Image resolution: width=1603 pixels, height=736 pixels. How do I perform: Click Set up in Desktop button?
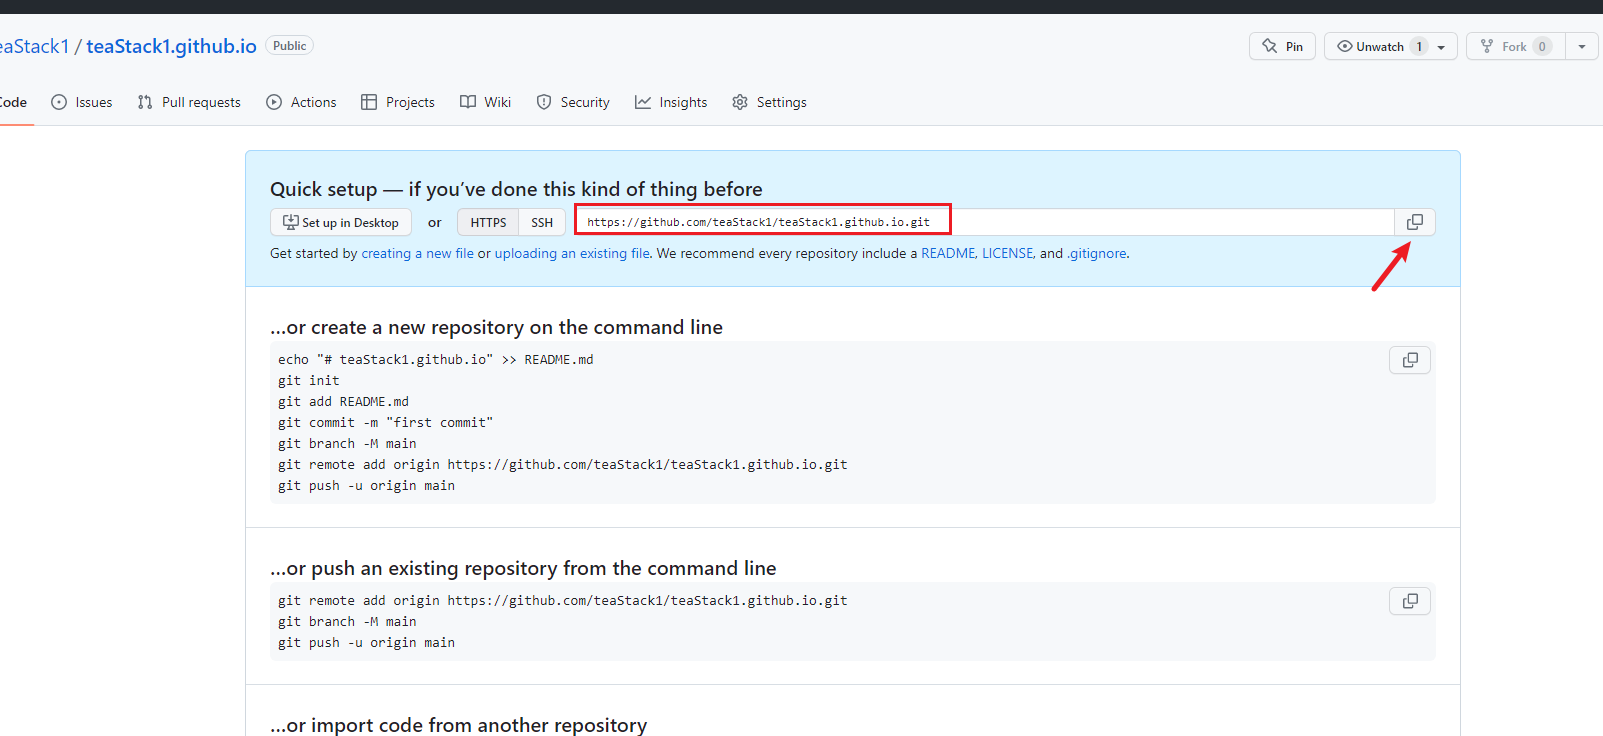(x=341, y=222)
